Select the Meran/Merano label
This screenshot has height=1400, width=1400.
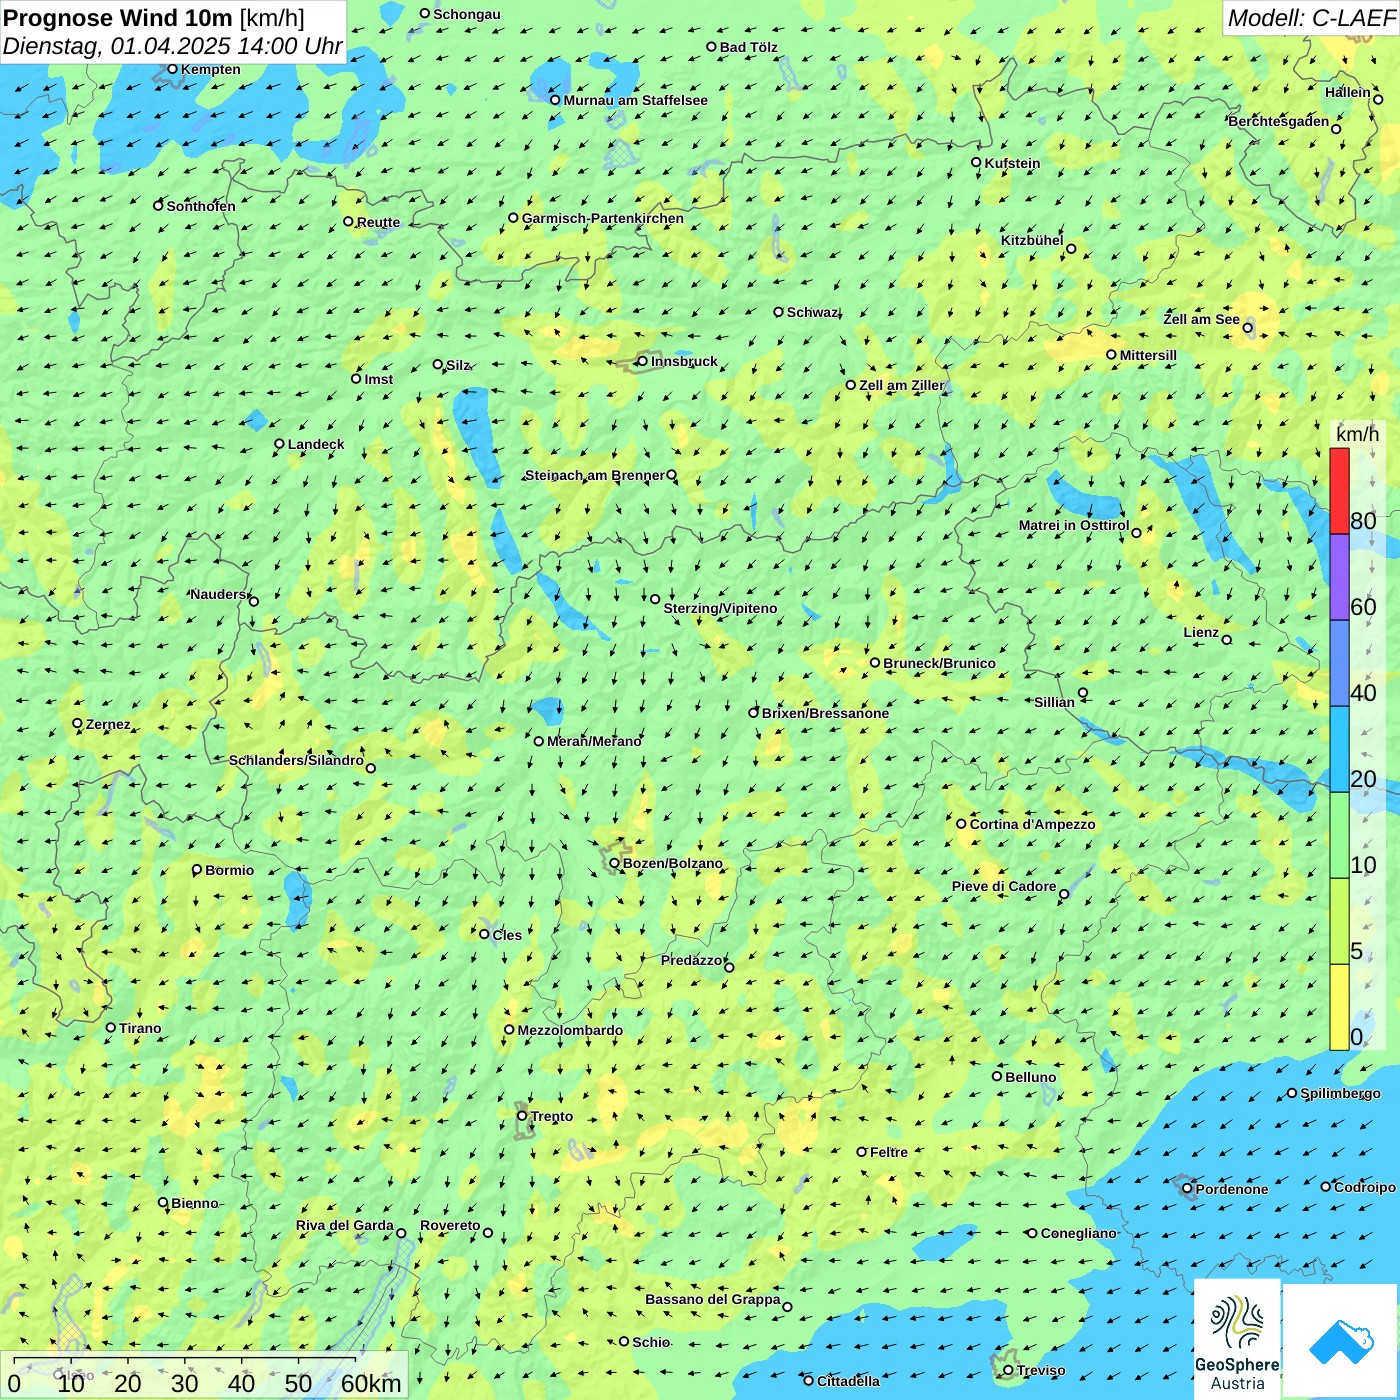[594, 741]
